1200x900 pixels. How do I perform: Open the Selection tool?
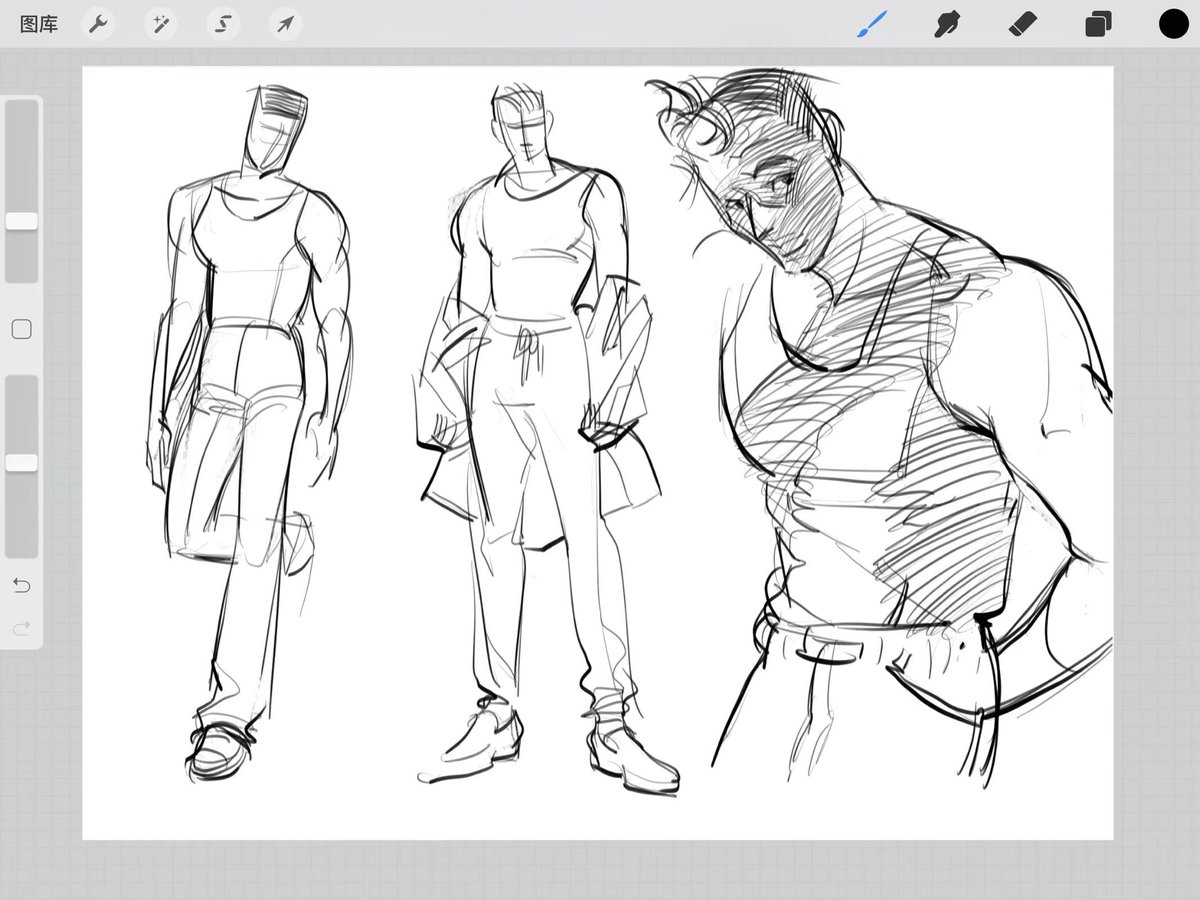point(223,24)
